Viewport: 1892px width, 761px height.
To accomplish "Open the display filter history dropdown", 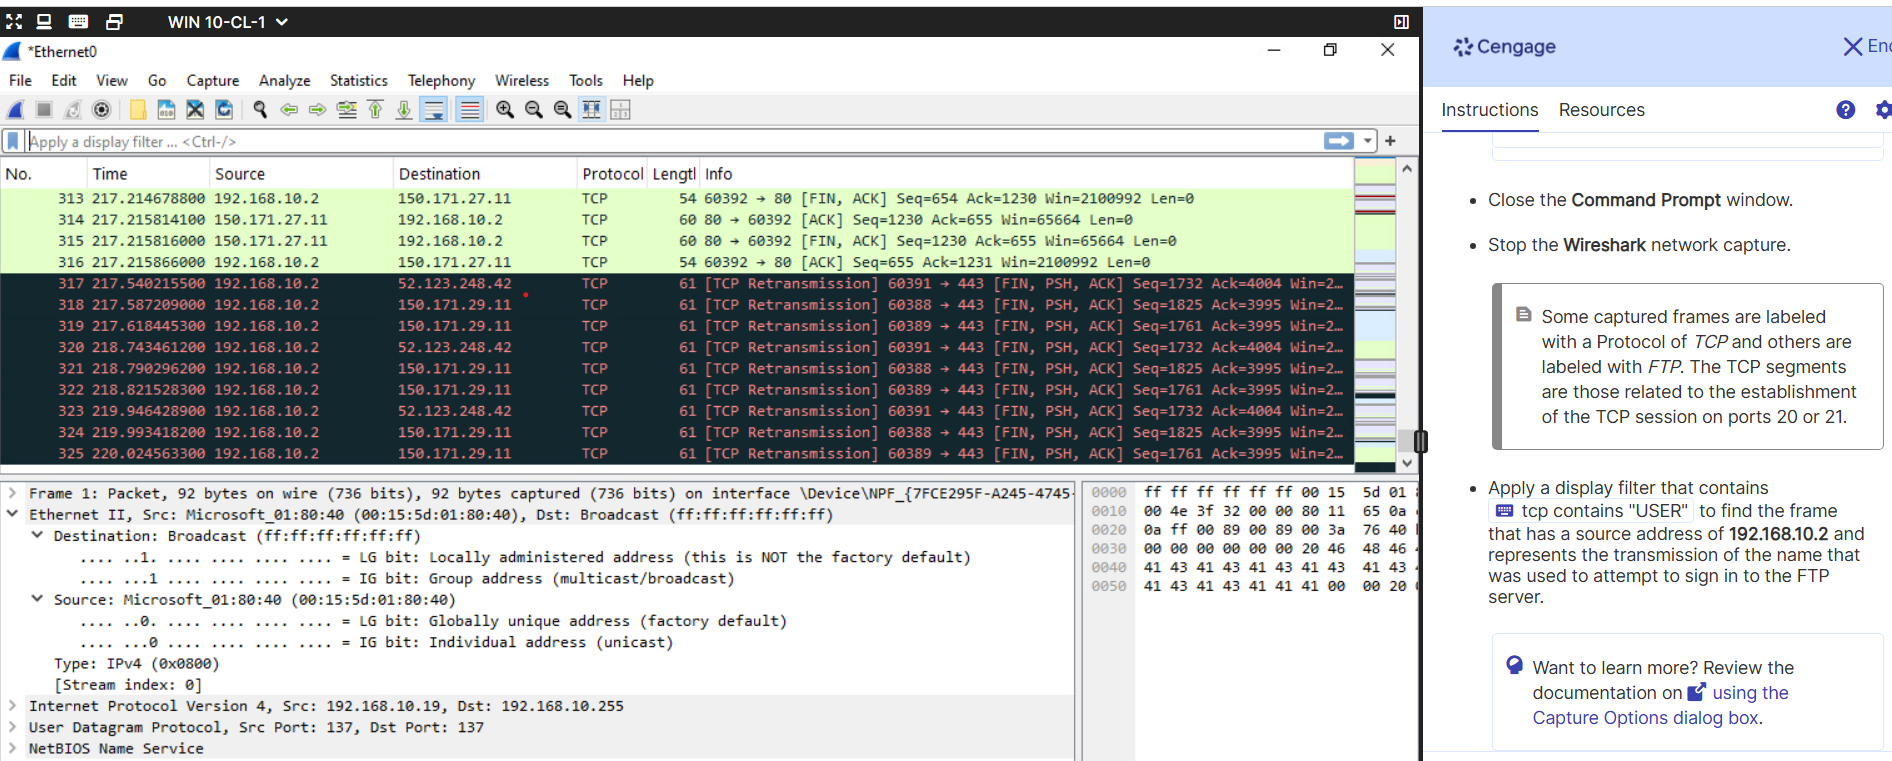I will (x=1368, y=141).
